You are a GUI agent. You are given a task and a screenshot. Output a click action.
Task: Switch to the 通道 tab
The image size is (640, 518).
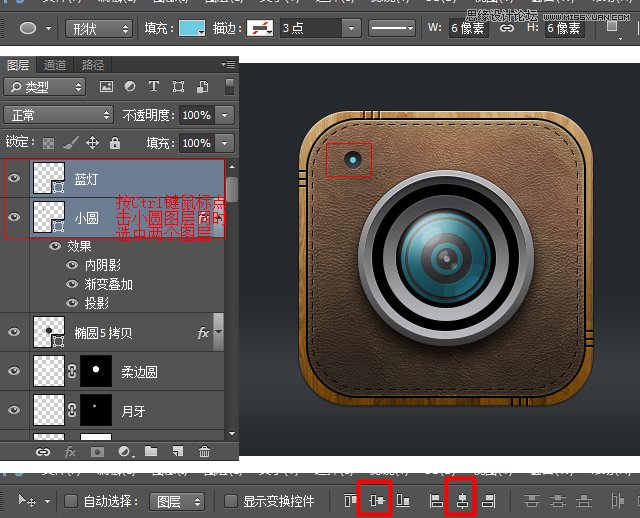click(x=55, y=65)
